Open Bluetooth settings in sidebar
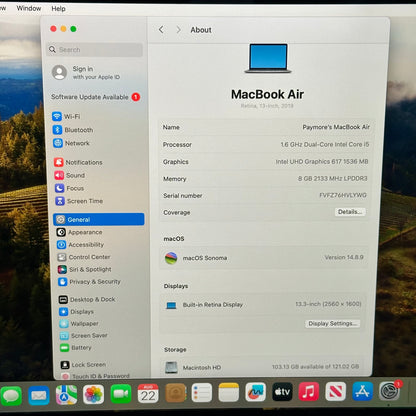 pos(73,130)
